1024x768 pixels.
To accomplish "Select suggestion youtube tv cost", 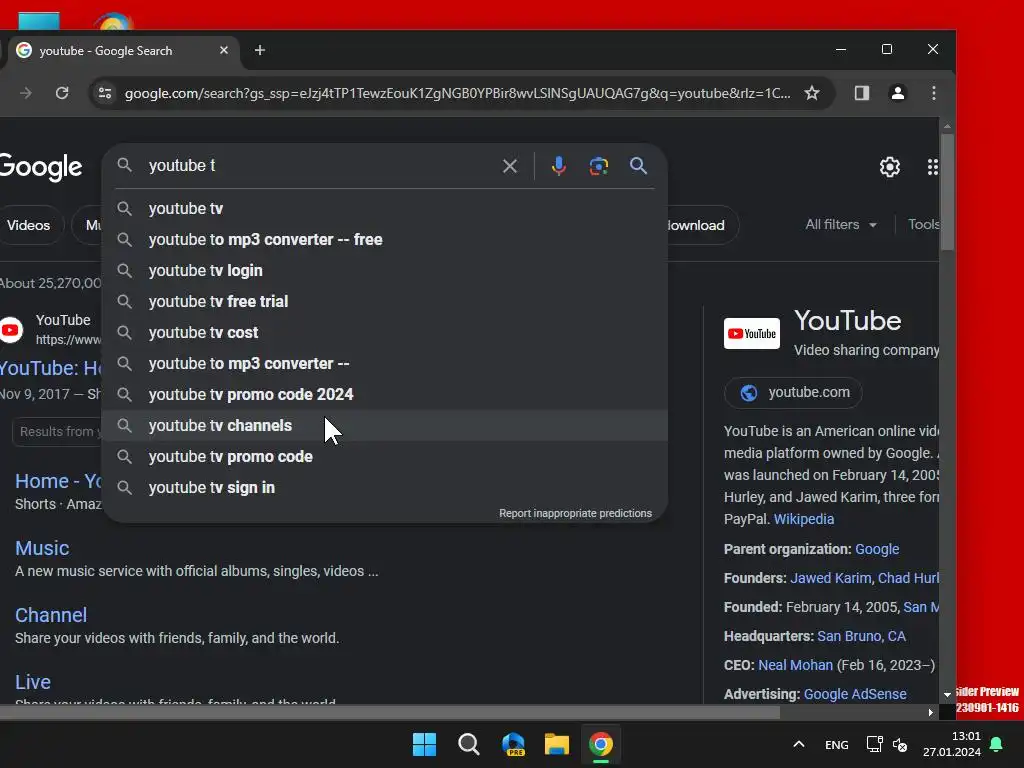I will (x=385, y=332).
